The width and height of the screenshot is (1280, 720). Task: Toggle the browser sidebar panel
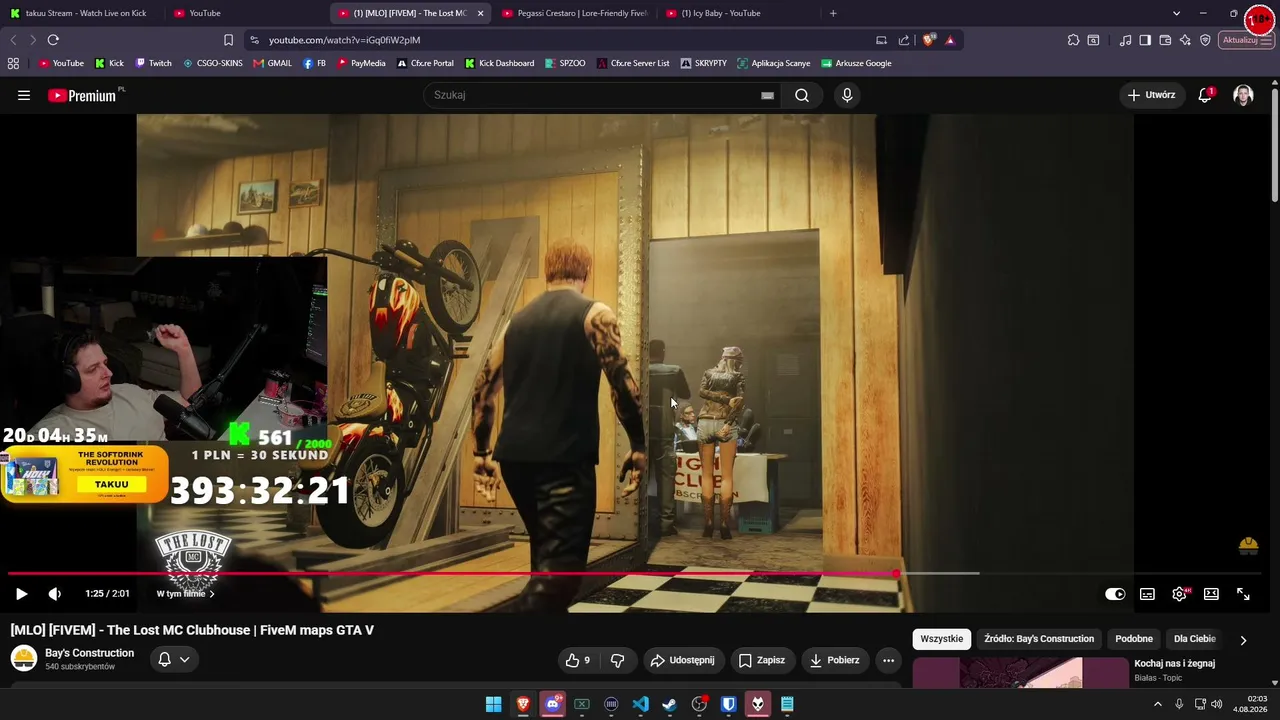(1145, 40)
